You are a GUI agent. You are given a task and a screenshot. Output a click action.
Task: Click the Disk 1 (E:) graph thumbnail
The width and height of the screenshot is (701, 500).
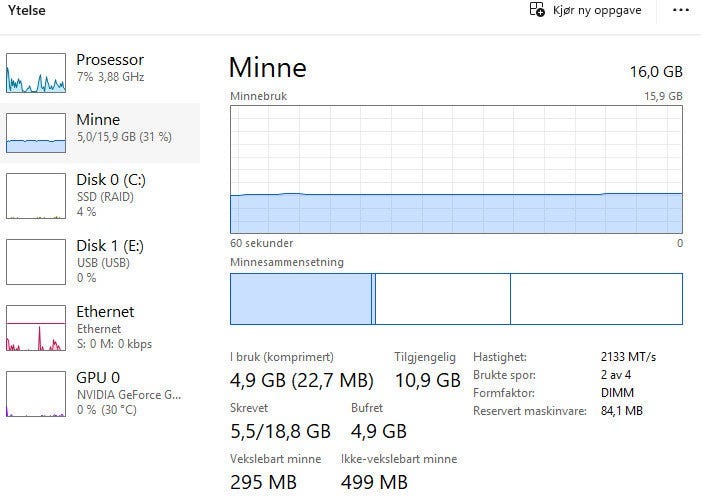pyautogui.click(x=36, y=261)
